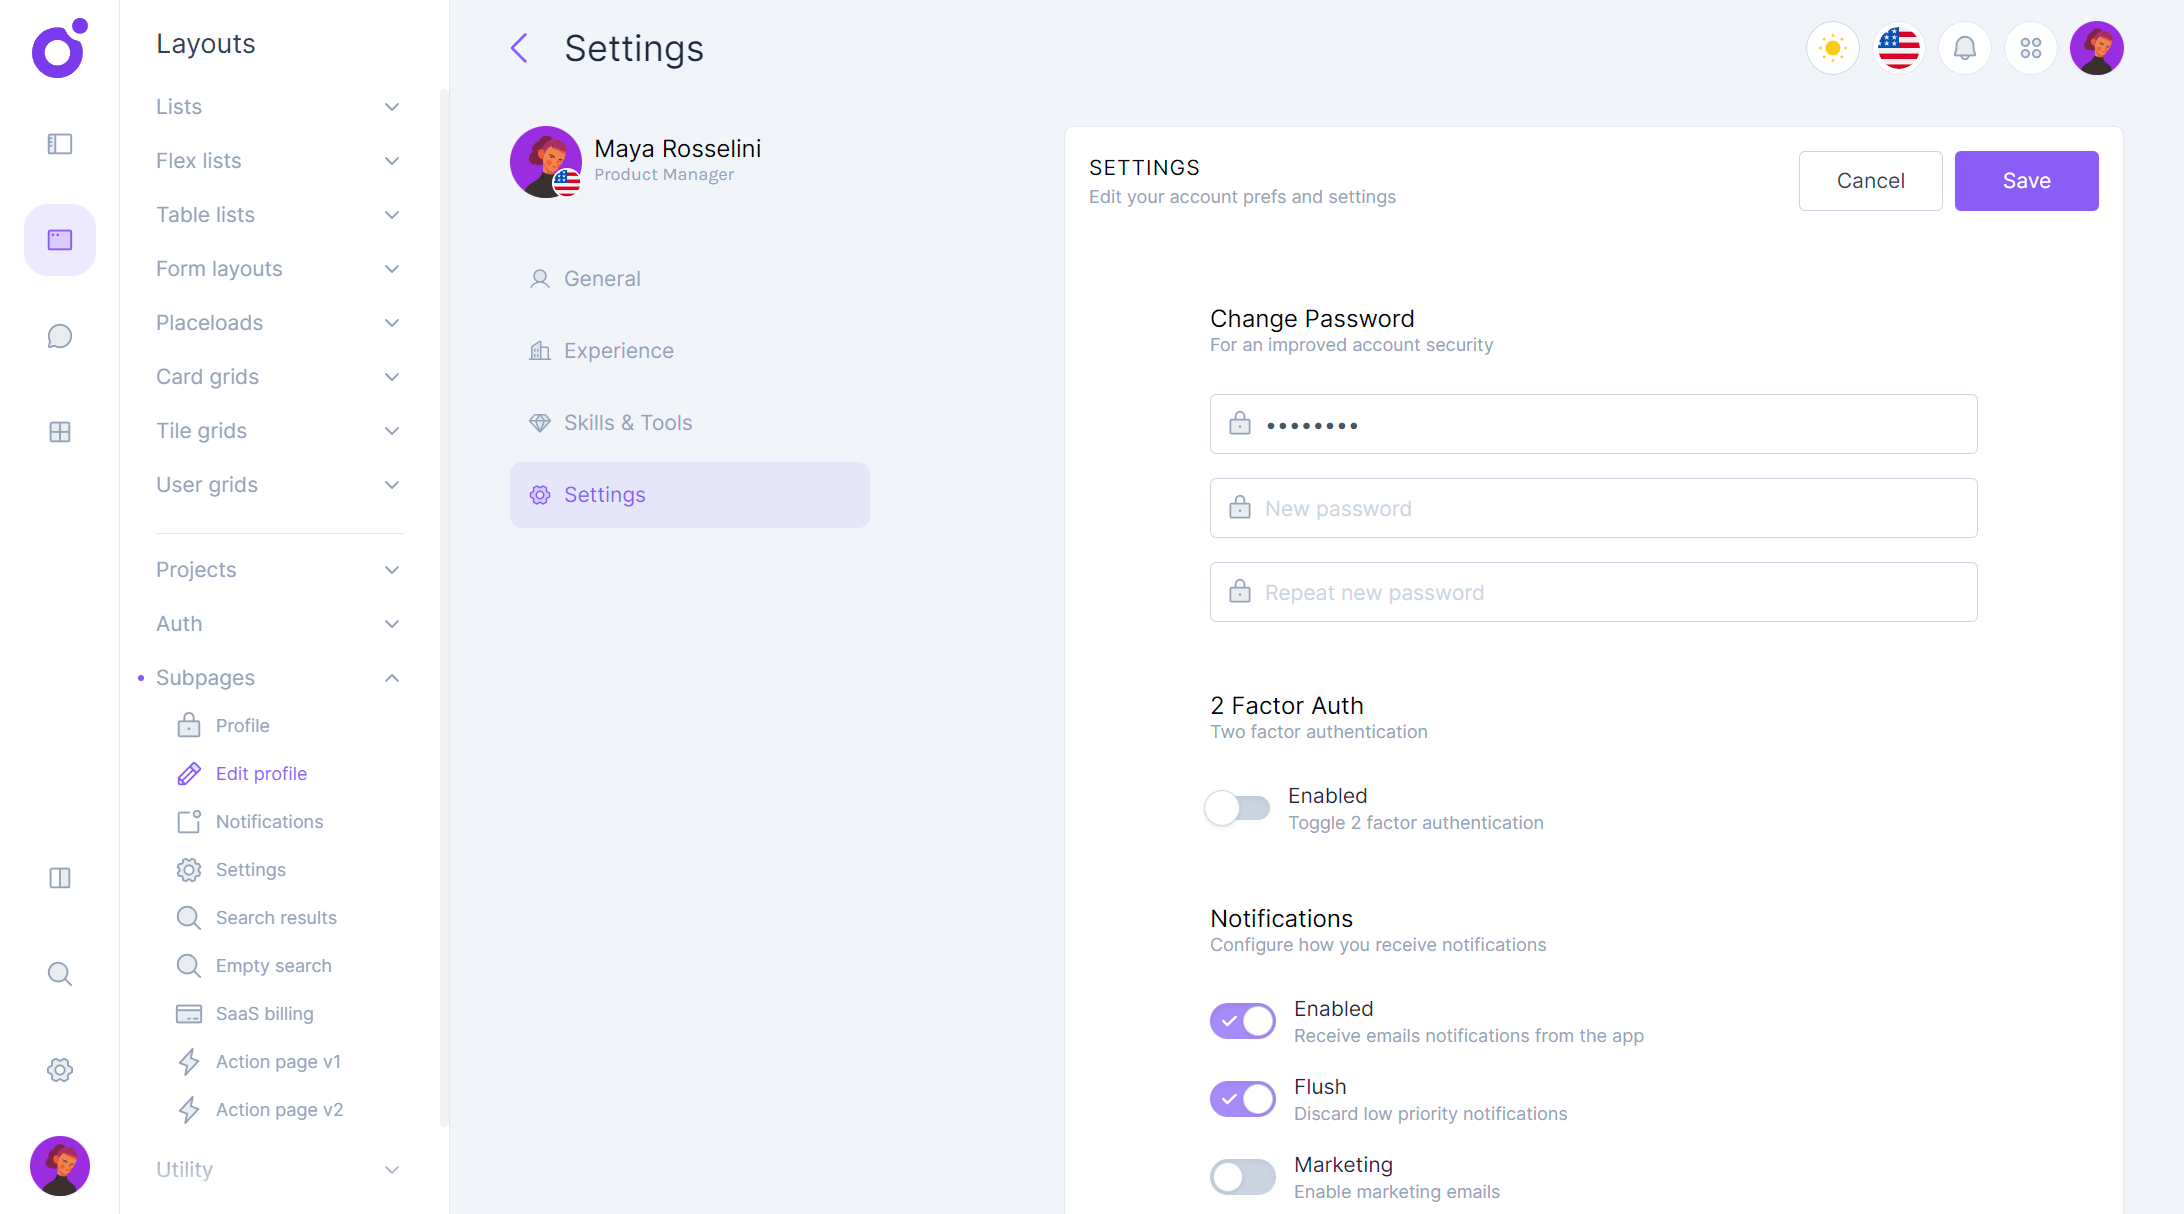The width and height of the screenshot is (2184, 1214).
Task: Enable the Marketing emails toggle
Action: (1242, 1177)
